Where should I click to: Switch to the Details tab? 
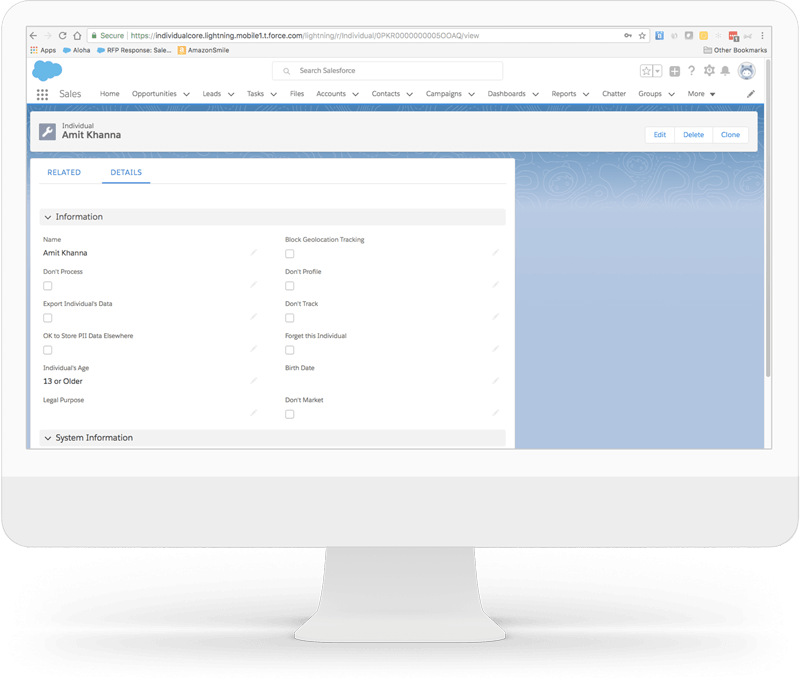pos(126,172)
